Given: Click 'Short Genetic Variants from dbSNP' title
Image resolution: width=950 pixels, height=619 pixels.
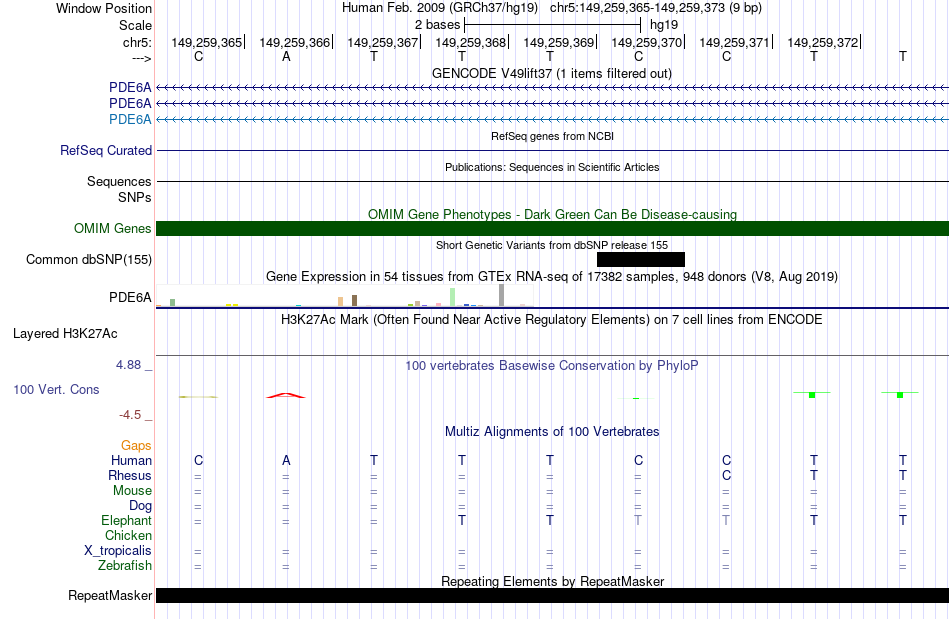Looking at the screenshot, I should click(552, 245).
